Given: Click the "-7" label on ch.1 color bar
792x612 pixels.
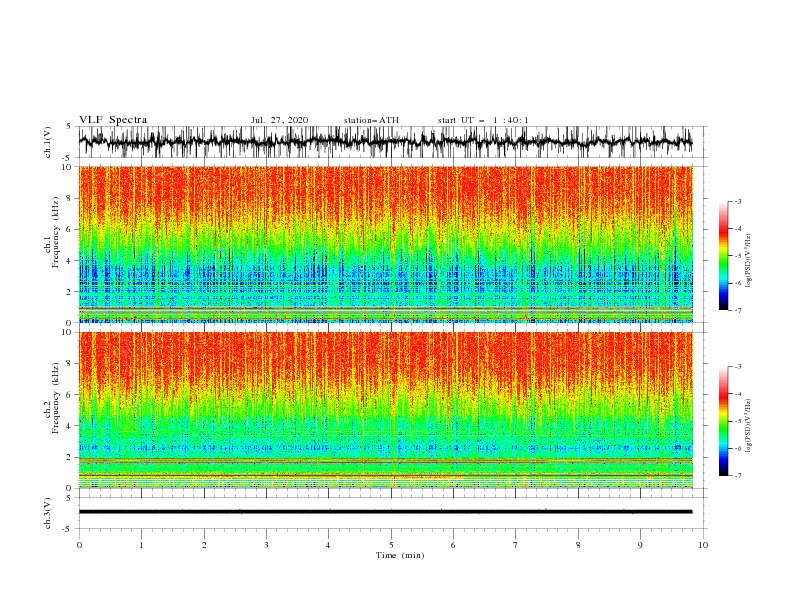Looking at the screenshot, I should pos(738,310).
